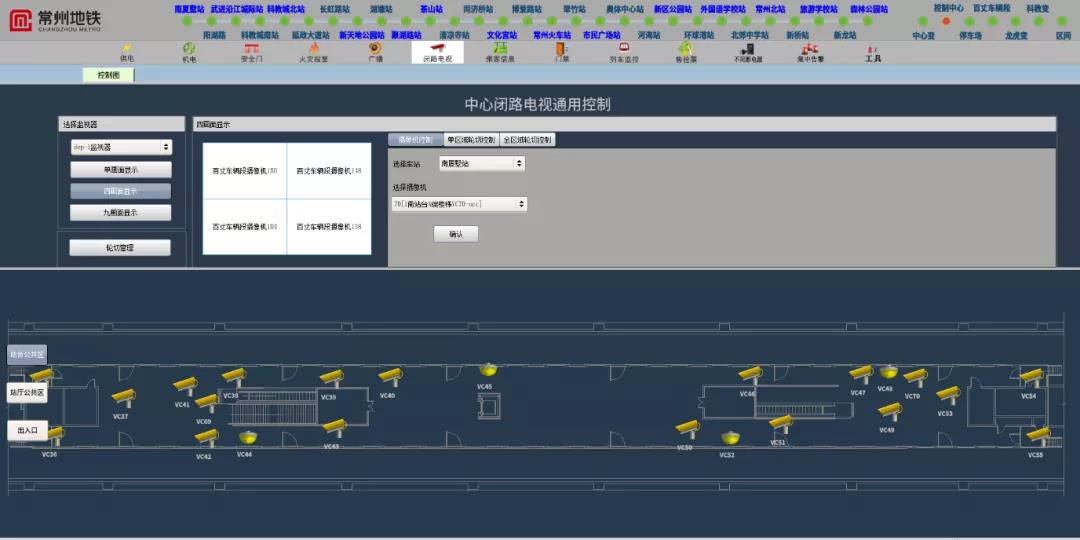The height and width of the screenshot is (540, 1080).
Task: Click camera VC50 icon
Action: [x=687, y=428]
